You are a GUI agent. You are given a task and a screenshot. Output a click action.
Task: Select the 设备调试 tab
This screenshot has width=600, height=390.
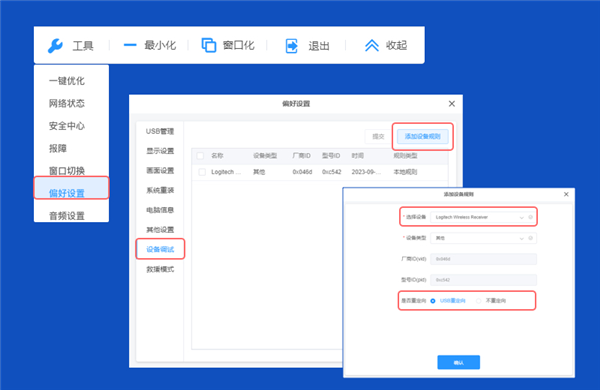[x=160, y=249]
